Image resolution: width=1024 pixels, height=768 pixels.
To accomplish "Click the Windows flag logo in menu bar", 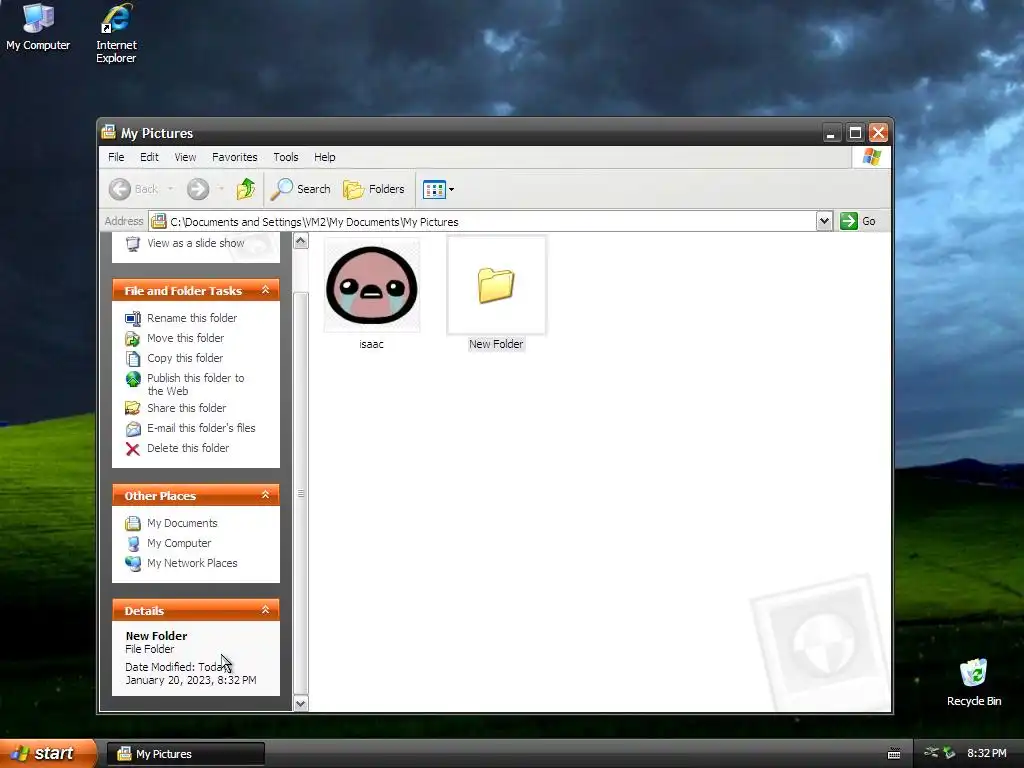I will [x=871, y=157].
